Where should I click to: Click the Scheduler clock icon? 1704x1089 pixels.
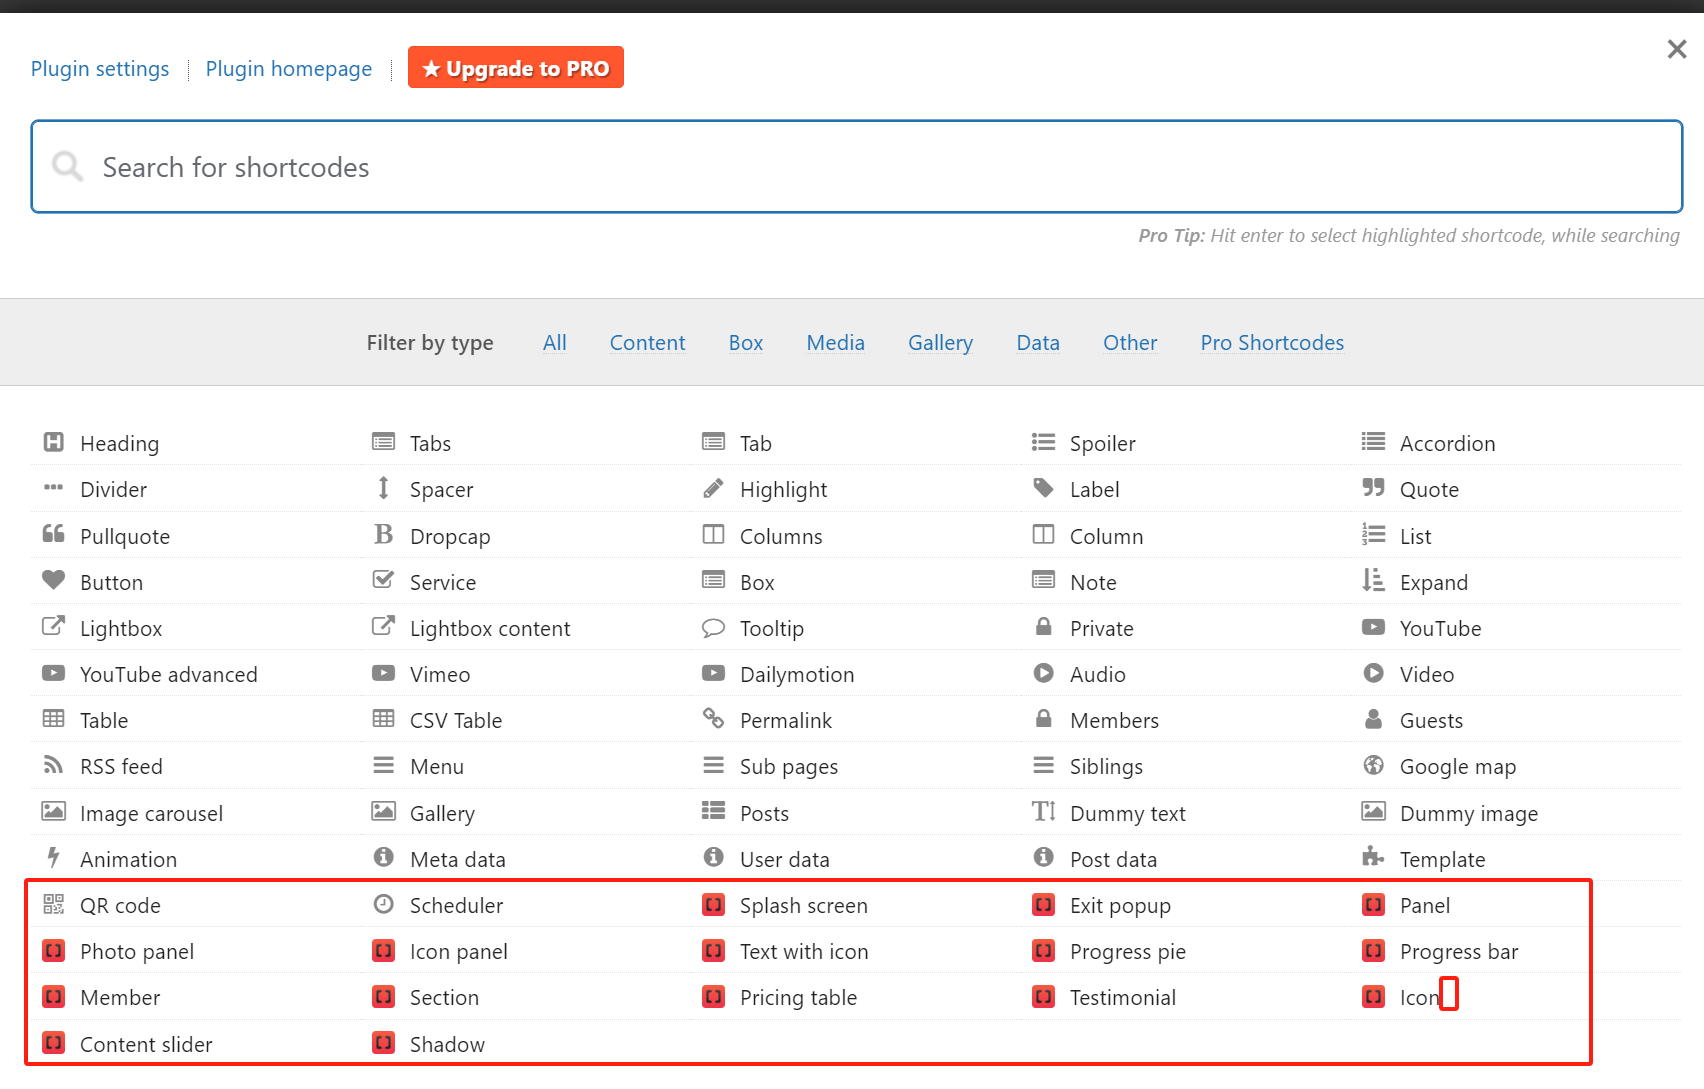[x=383, y=904]
